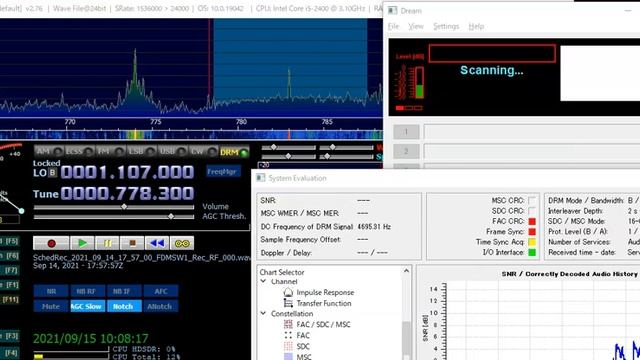
Task: Collapse the Channel tree node
Action: 263,281
